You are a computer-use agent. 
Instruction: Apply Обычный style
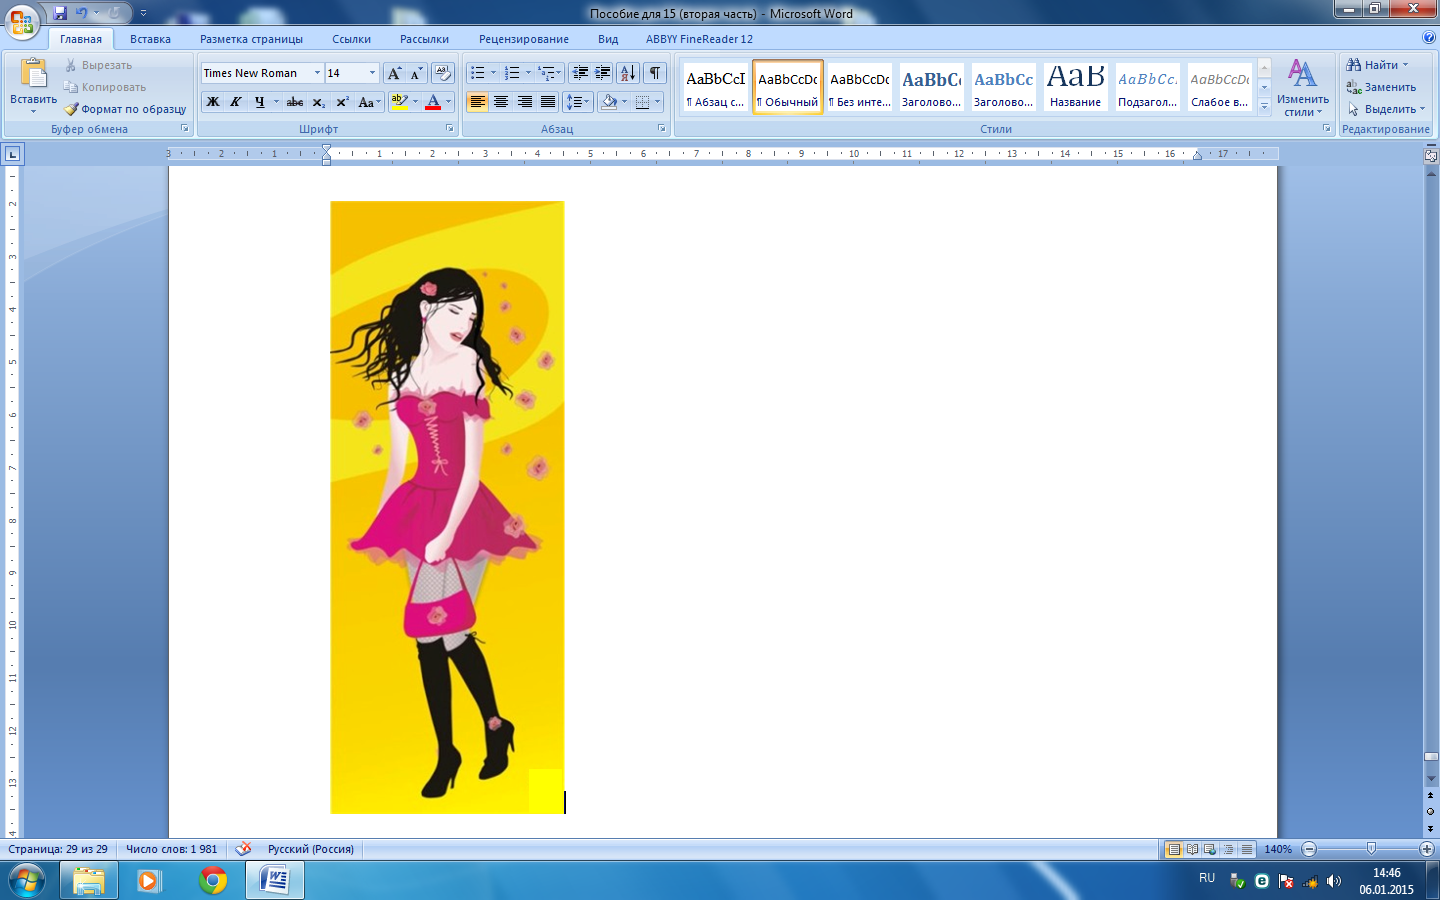click(x=788, y=87)
